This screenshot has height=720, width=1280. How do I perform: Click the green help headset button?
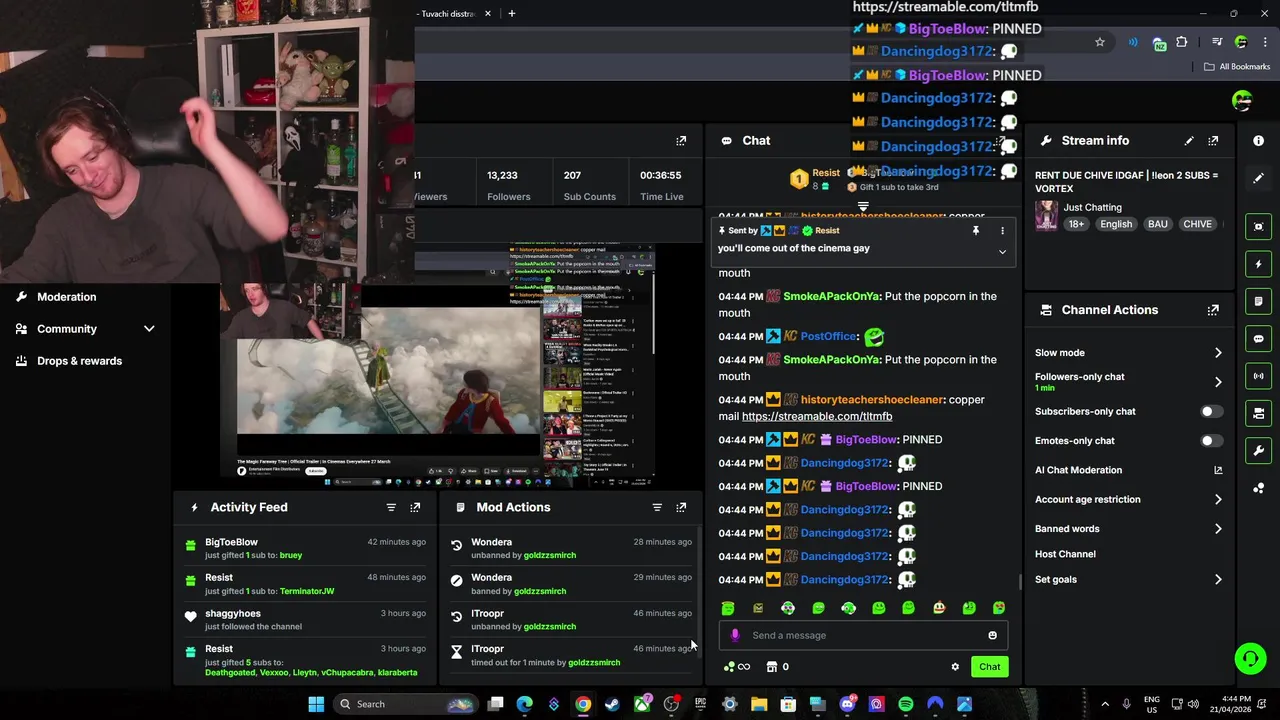[x=1250, y=659]
